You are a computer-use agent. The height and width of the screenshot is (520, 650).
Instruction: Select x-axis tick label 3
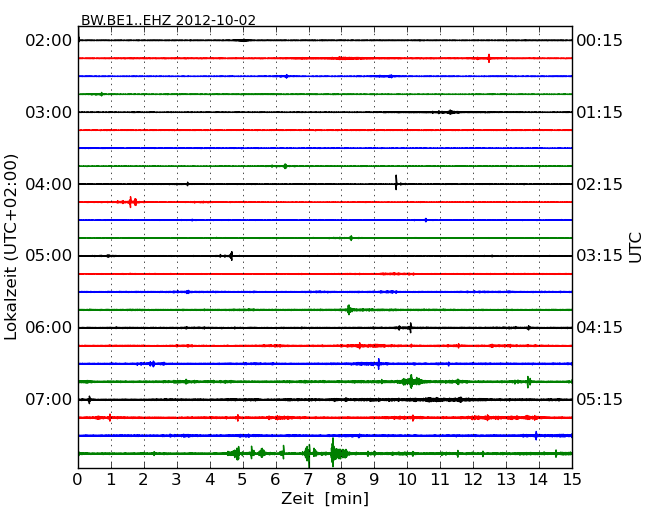(177, 480)
